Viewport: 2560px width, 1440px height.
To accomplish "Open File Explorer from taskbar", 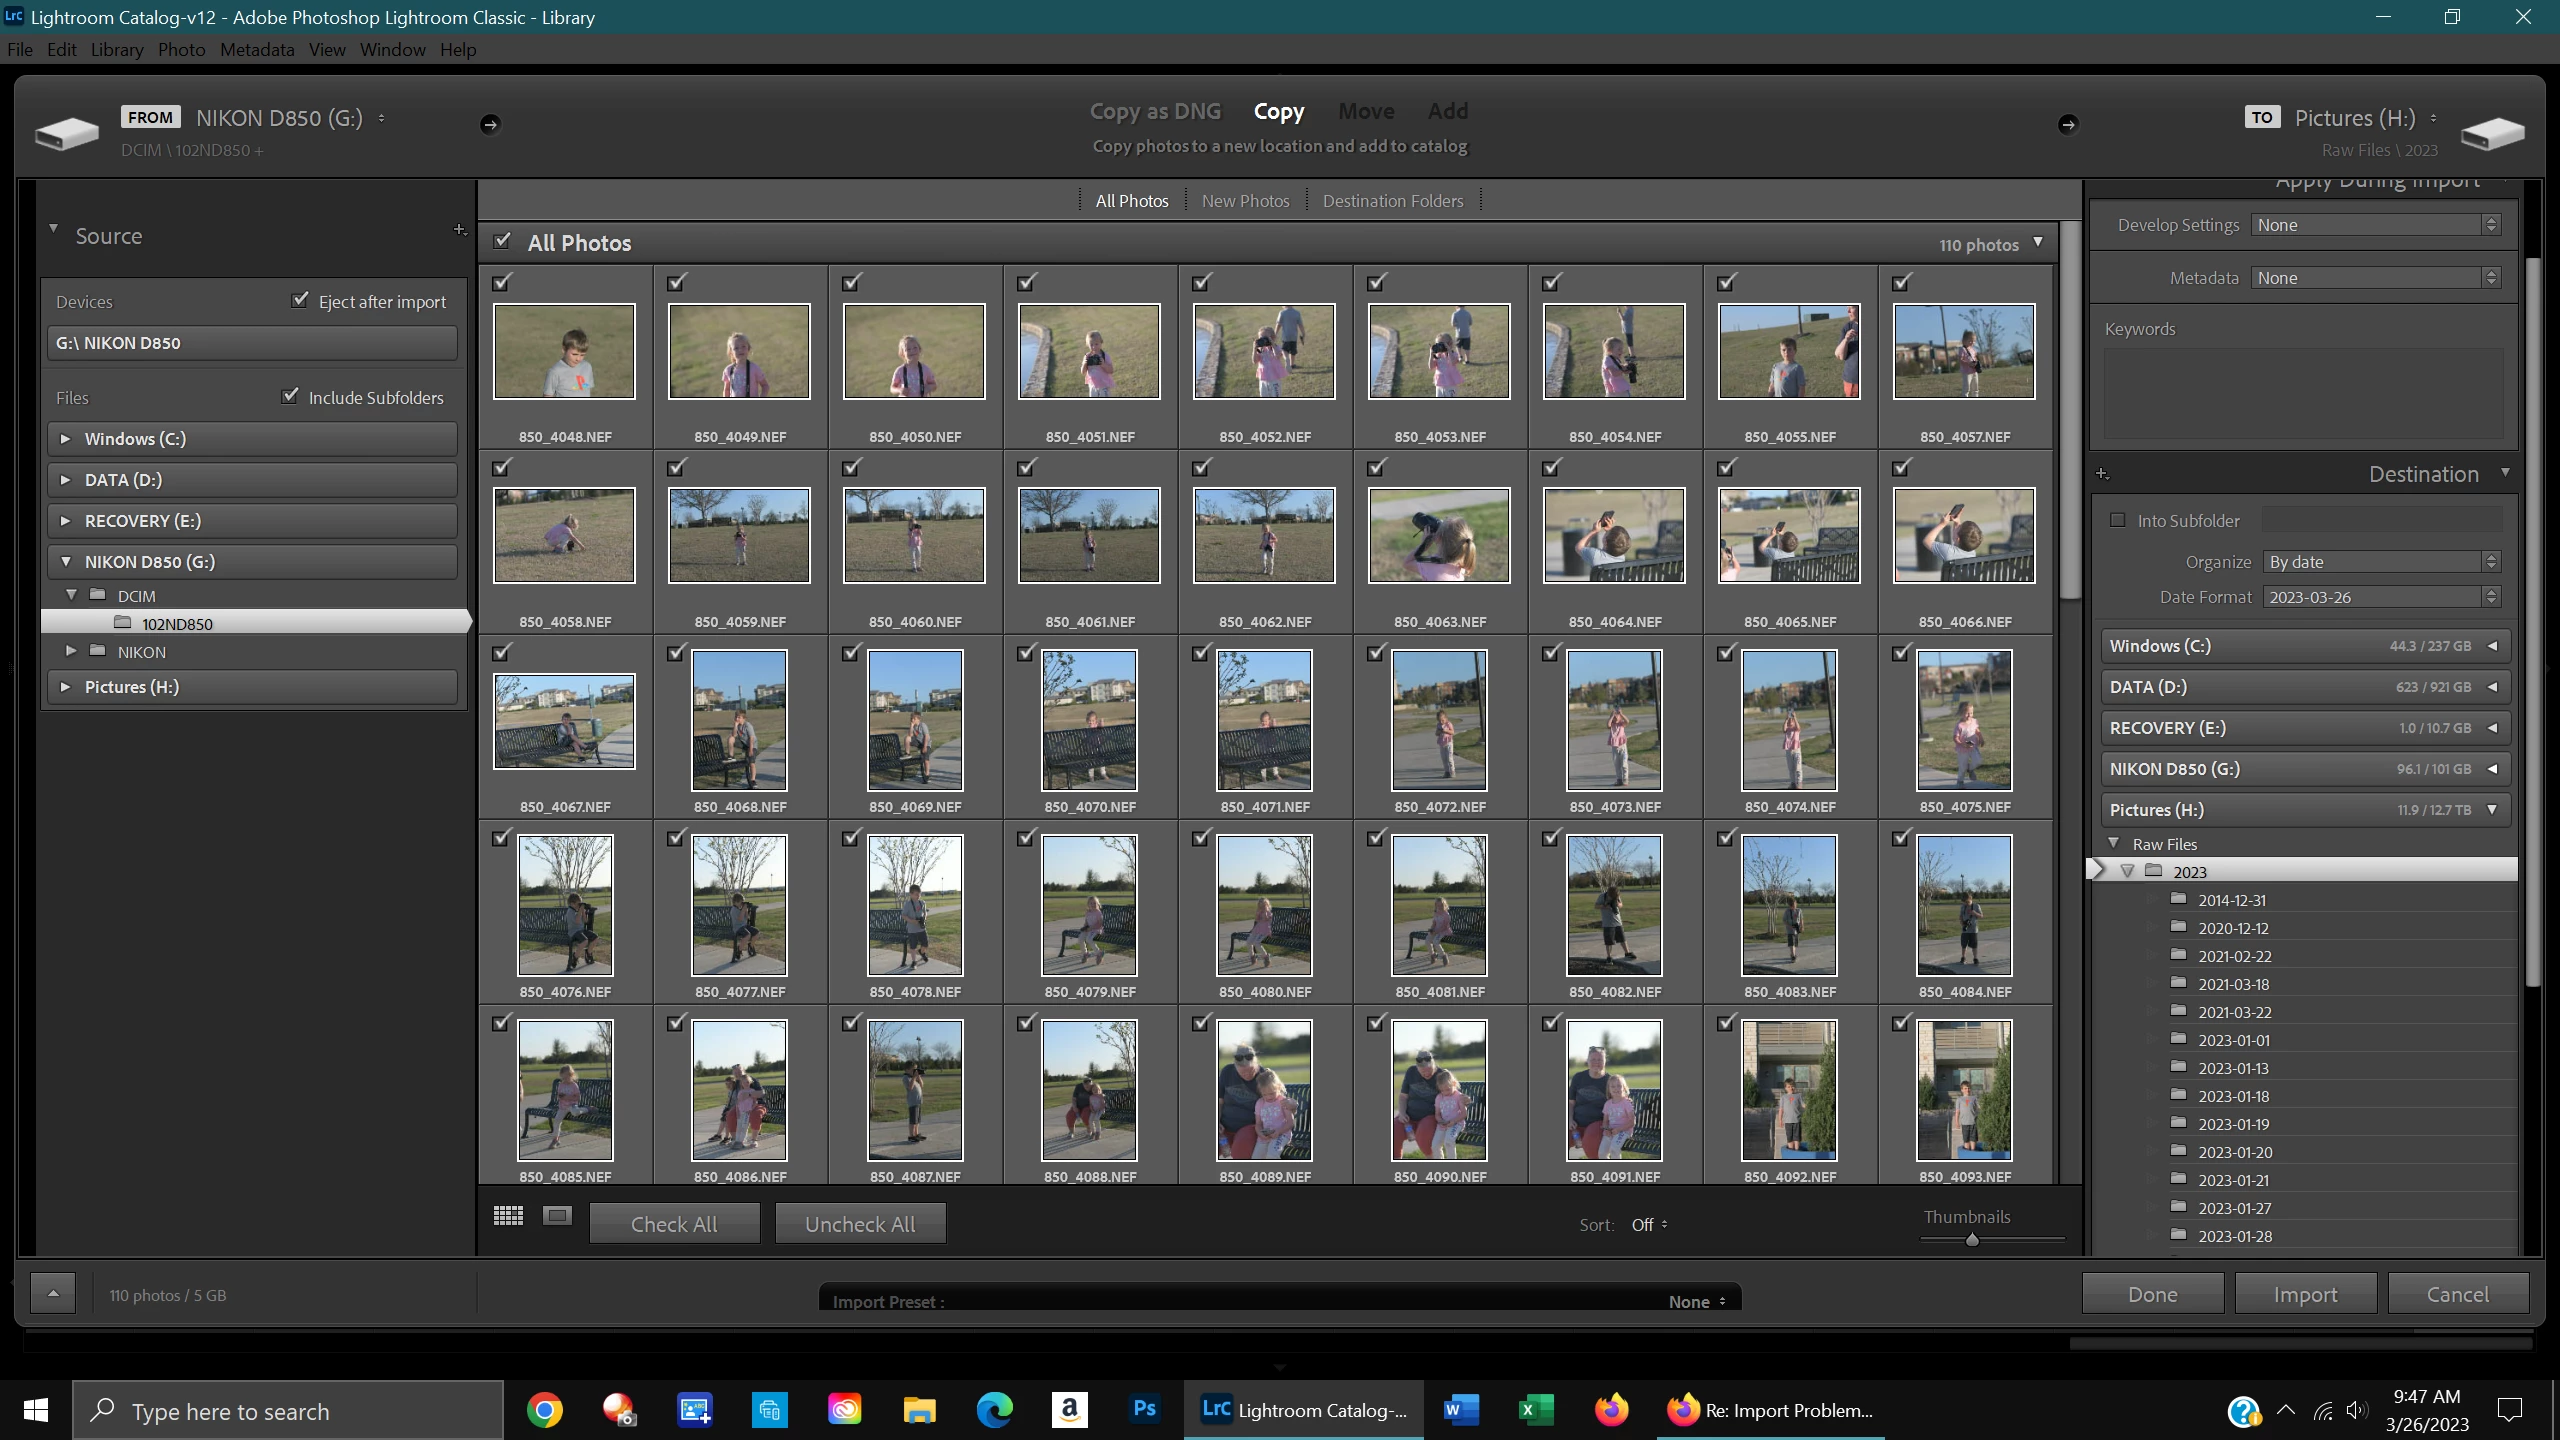I will (x=919, y=1410).
